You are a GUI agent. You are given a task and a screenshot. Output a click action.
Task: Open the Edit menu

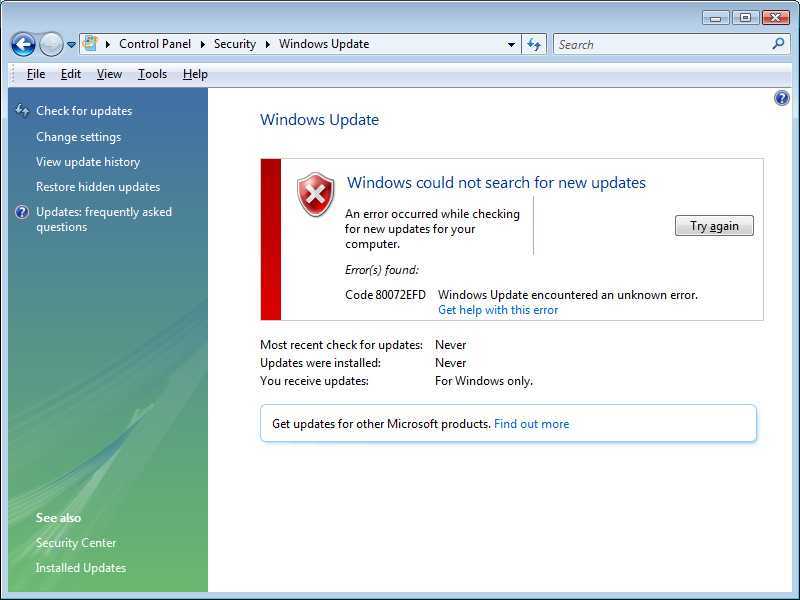click(x=71, y=74)
